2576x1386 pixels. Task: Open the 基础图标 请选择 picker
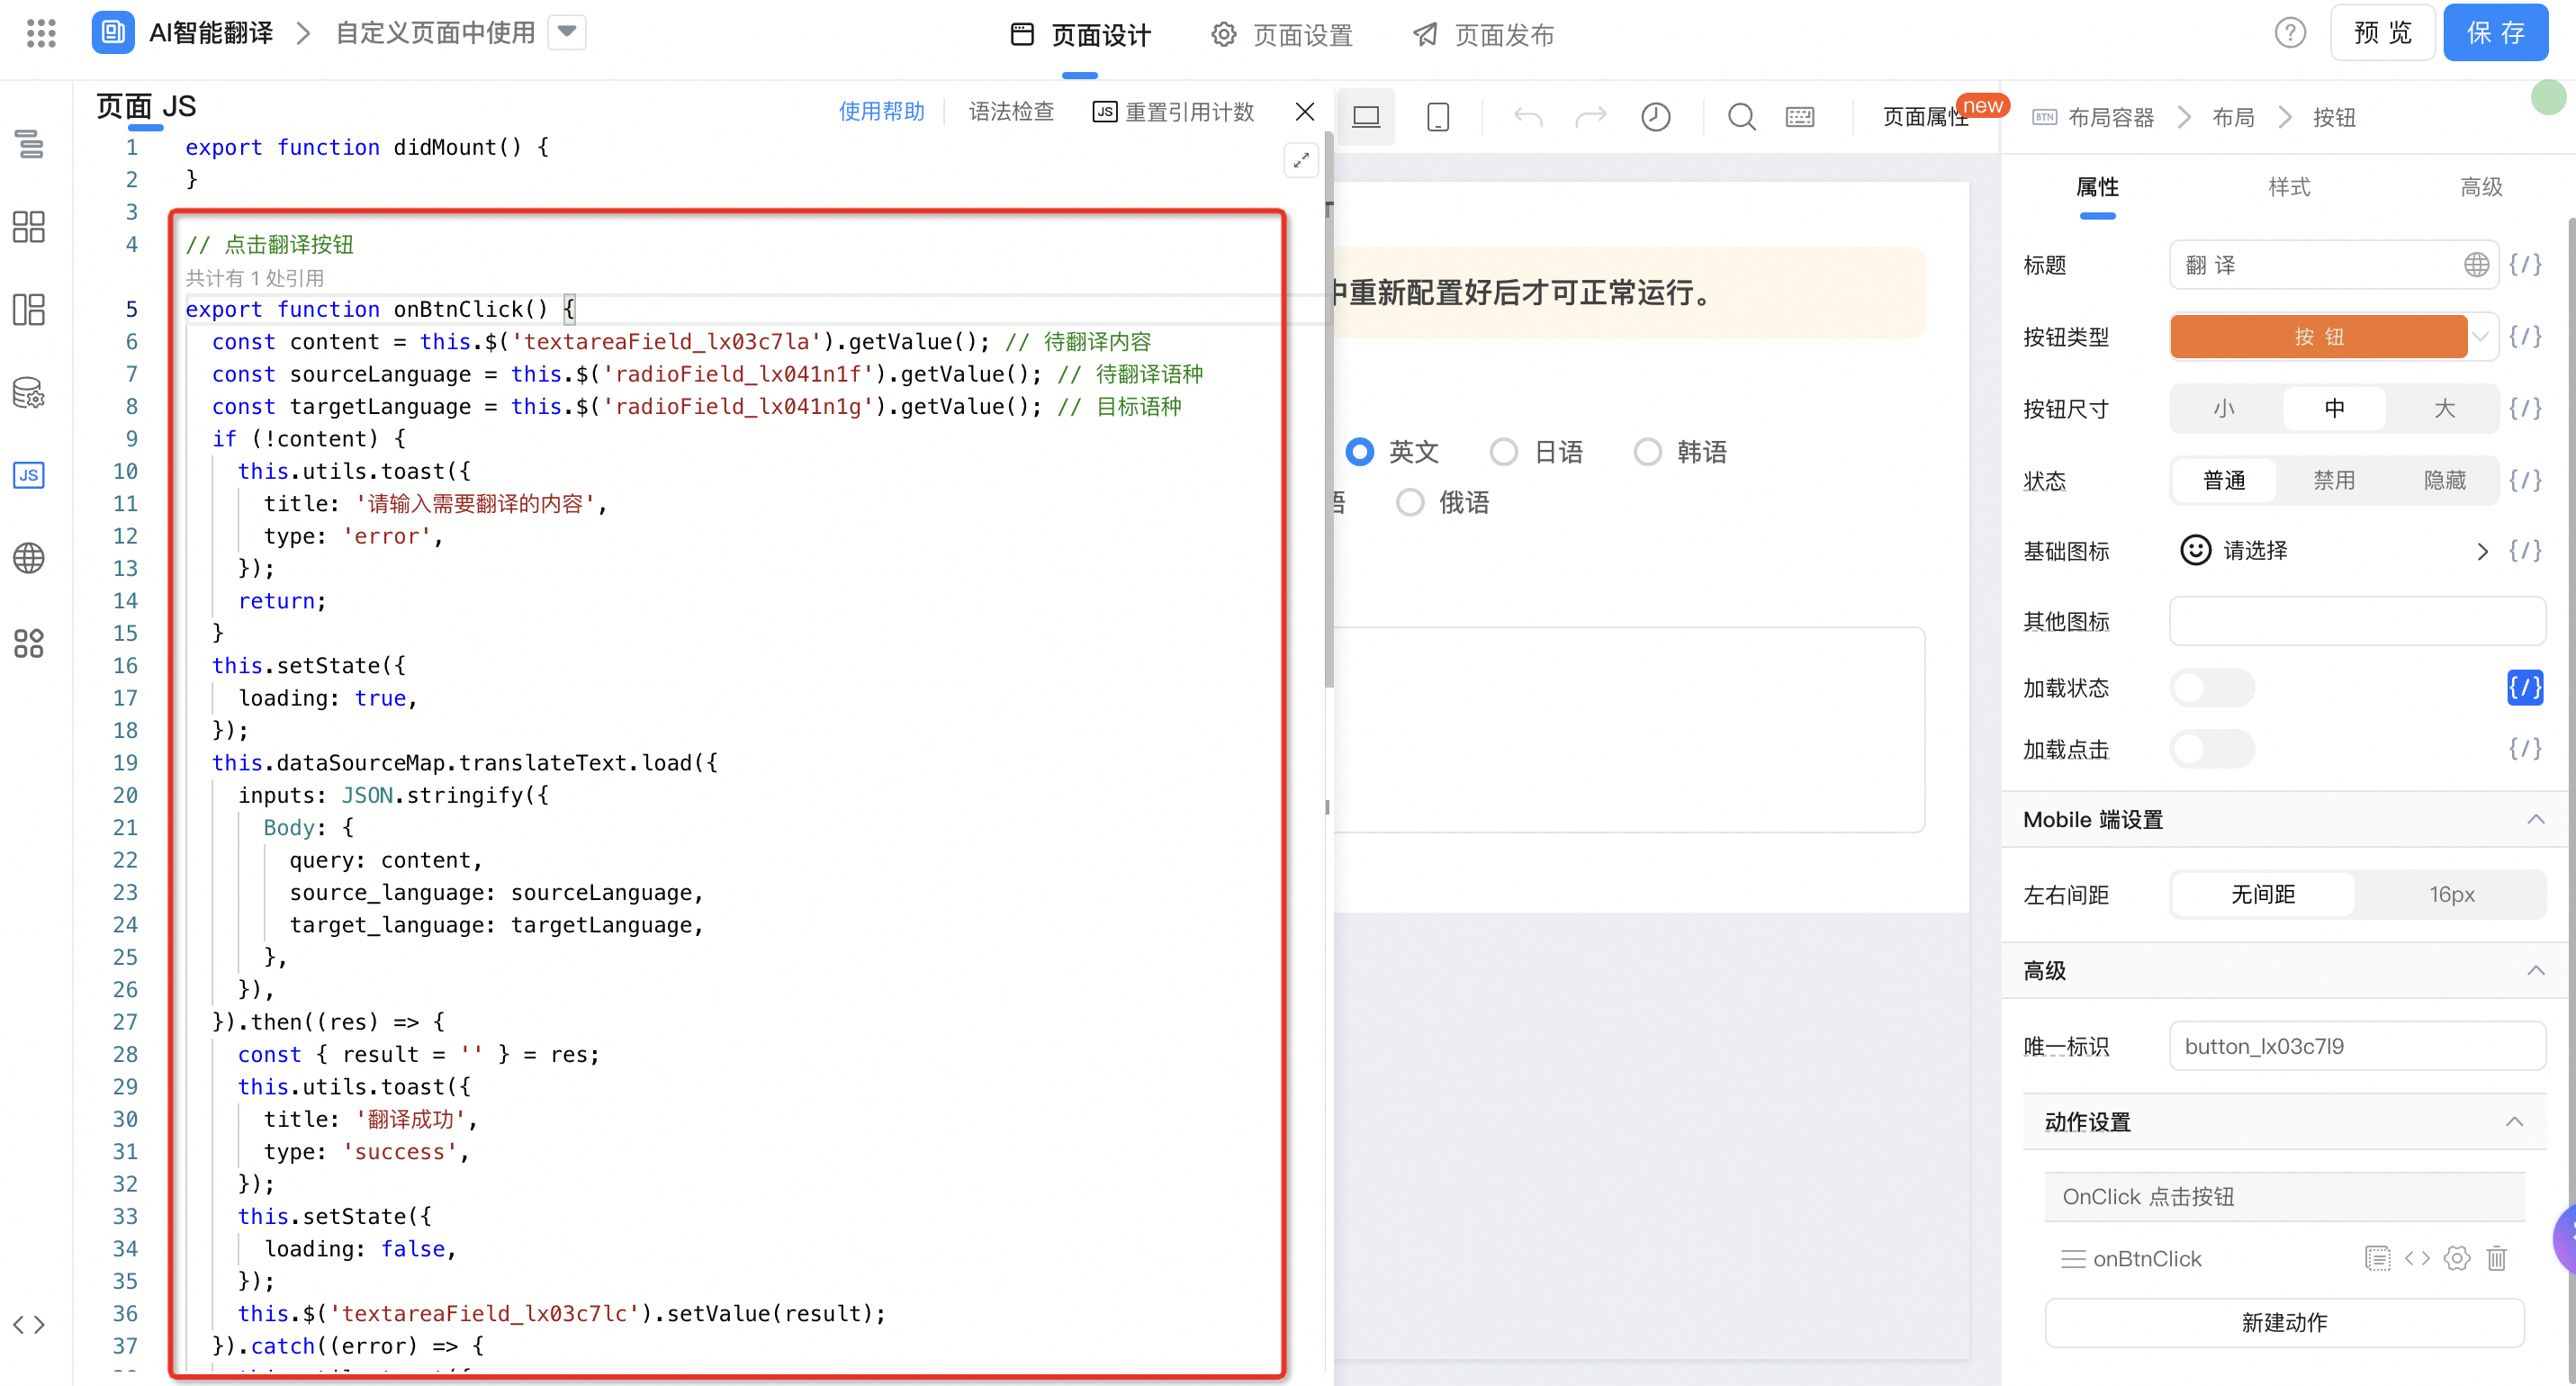point(2334,551)
